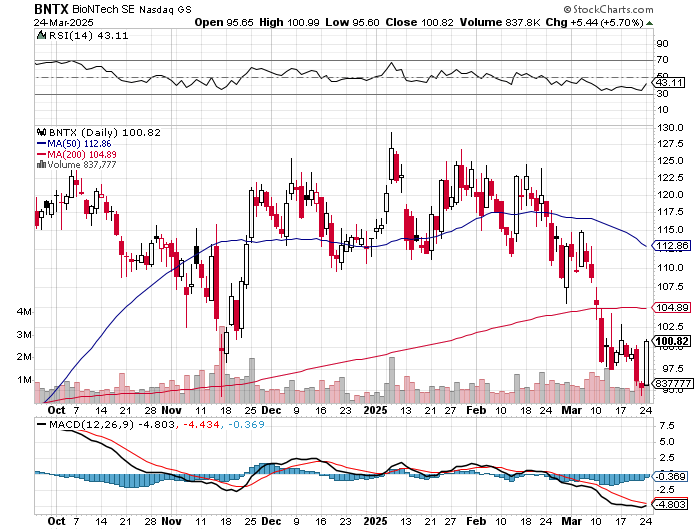
Task: Click the MA(50) 112.86 legend text
Action: [79, 144]
